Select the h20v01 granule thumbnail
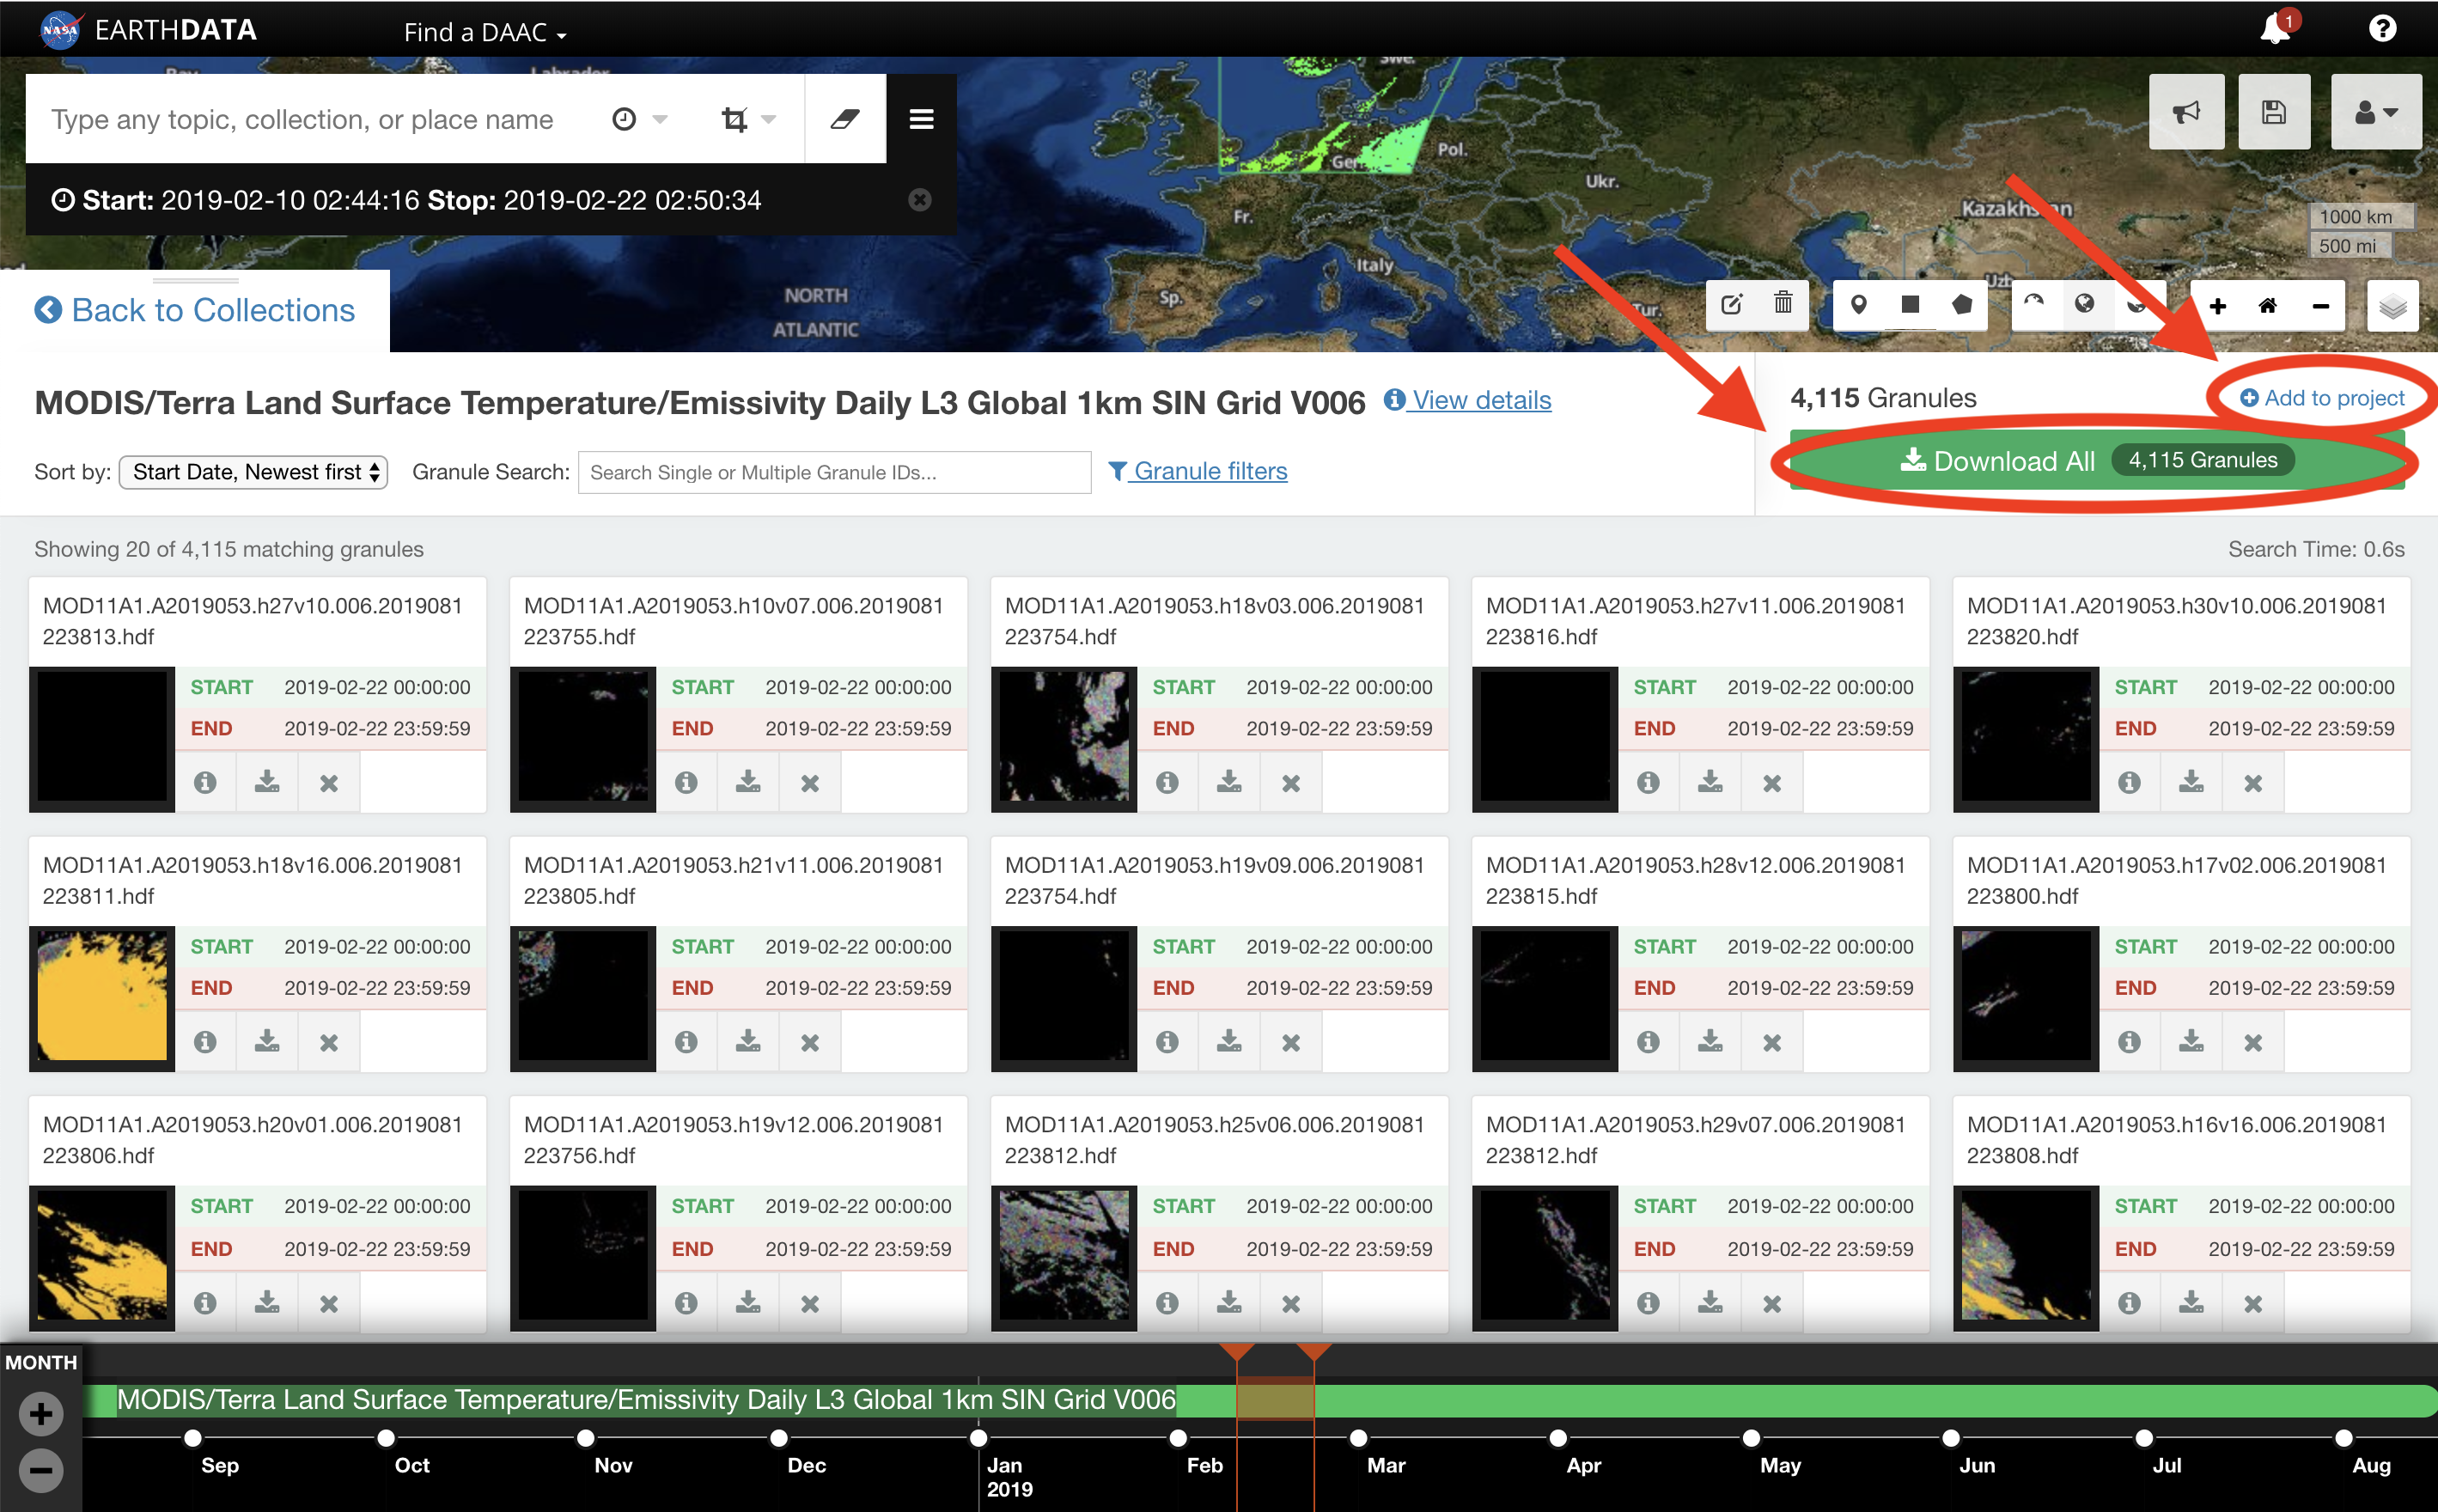This screenshot has height=1512, width=2438. coord(102,1256)
